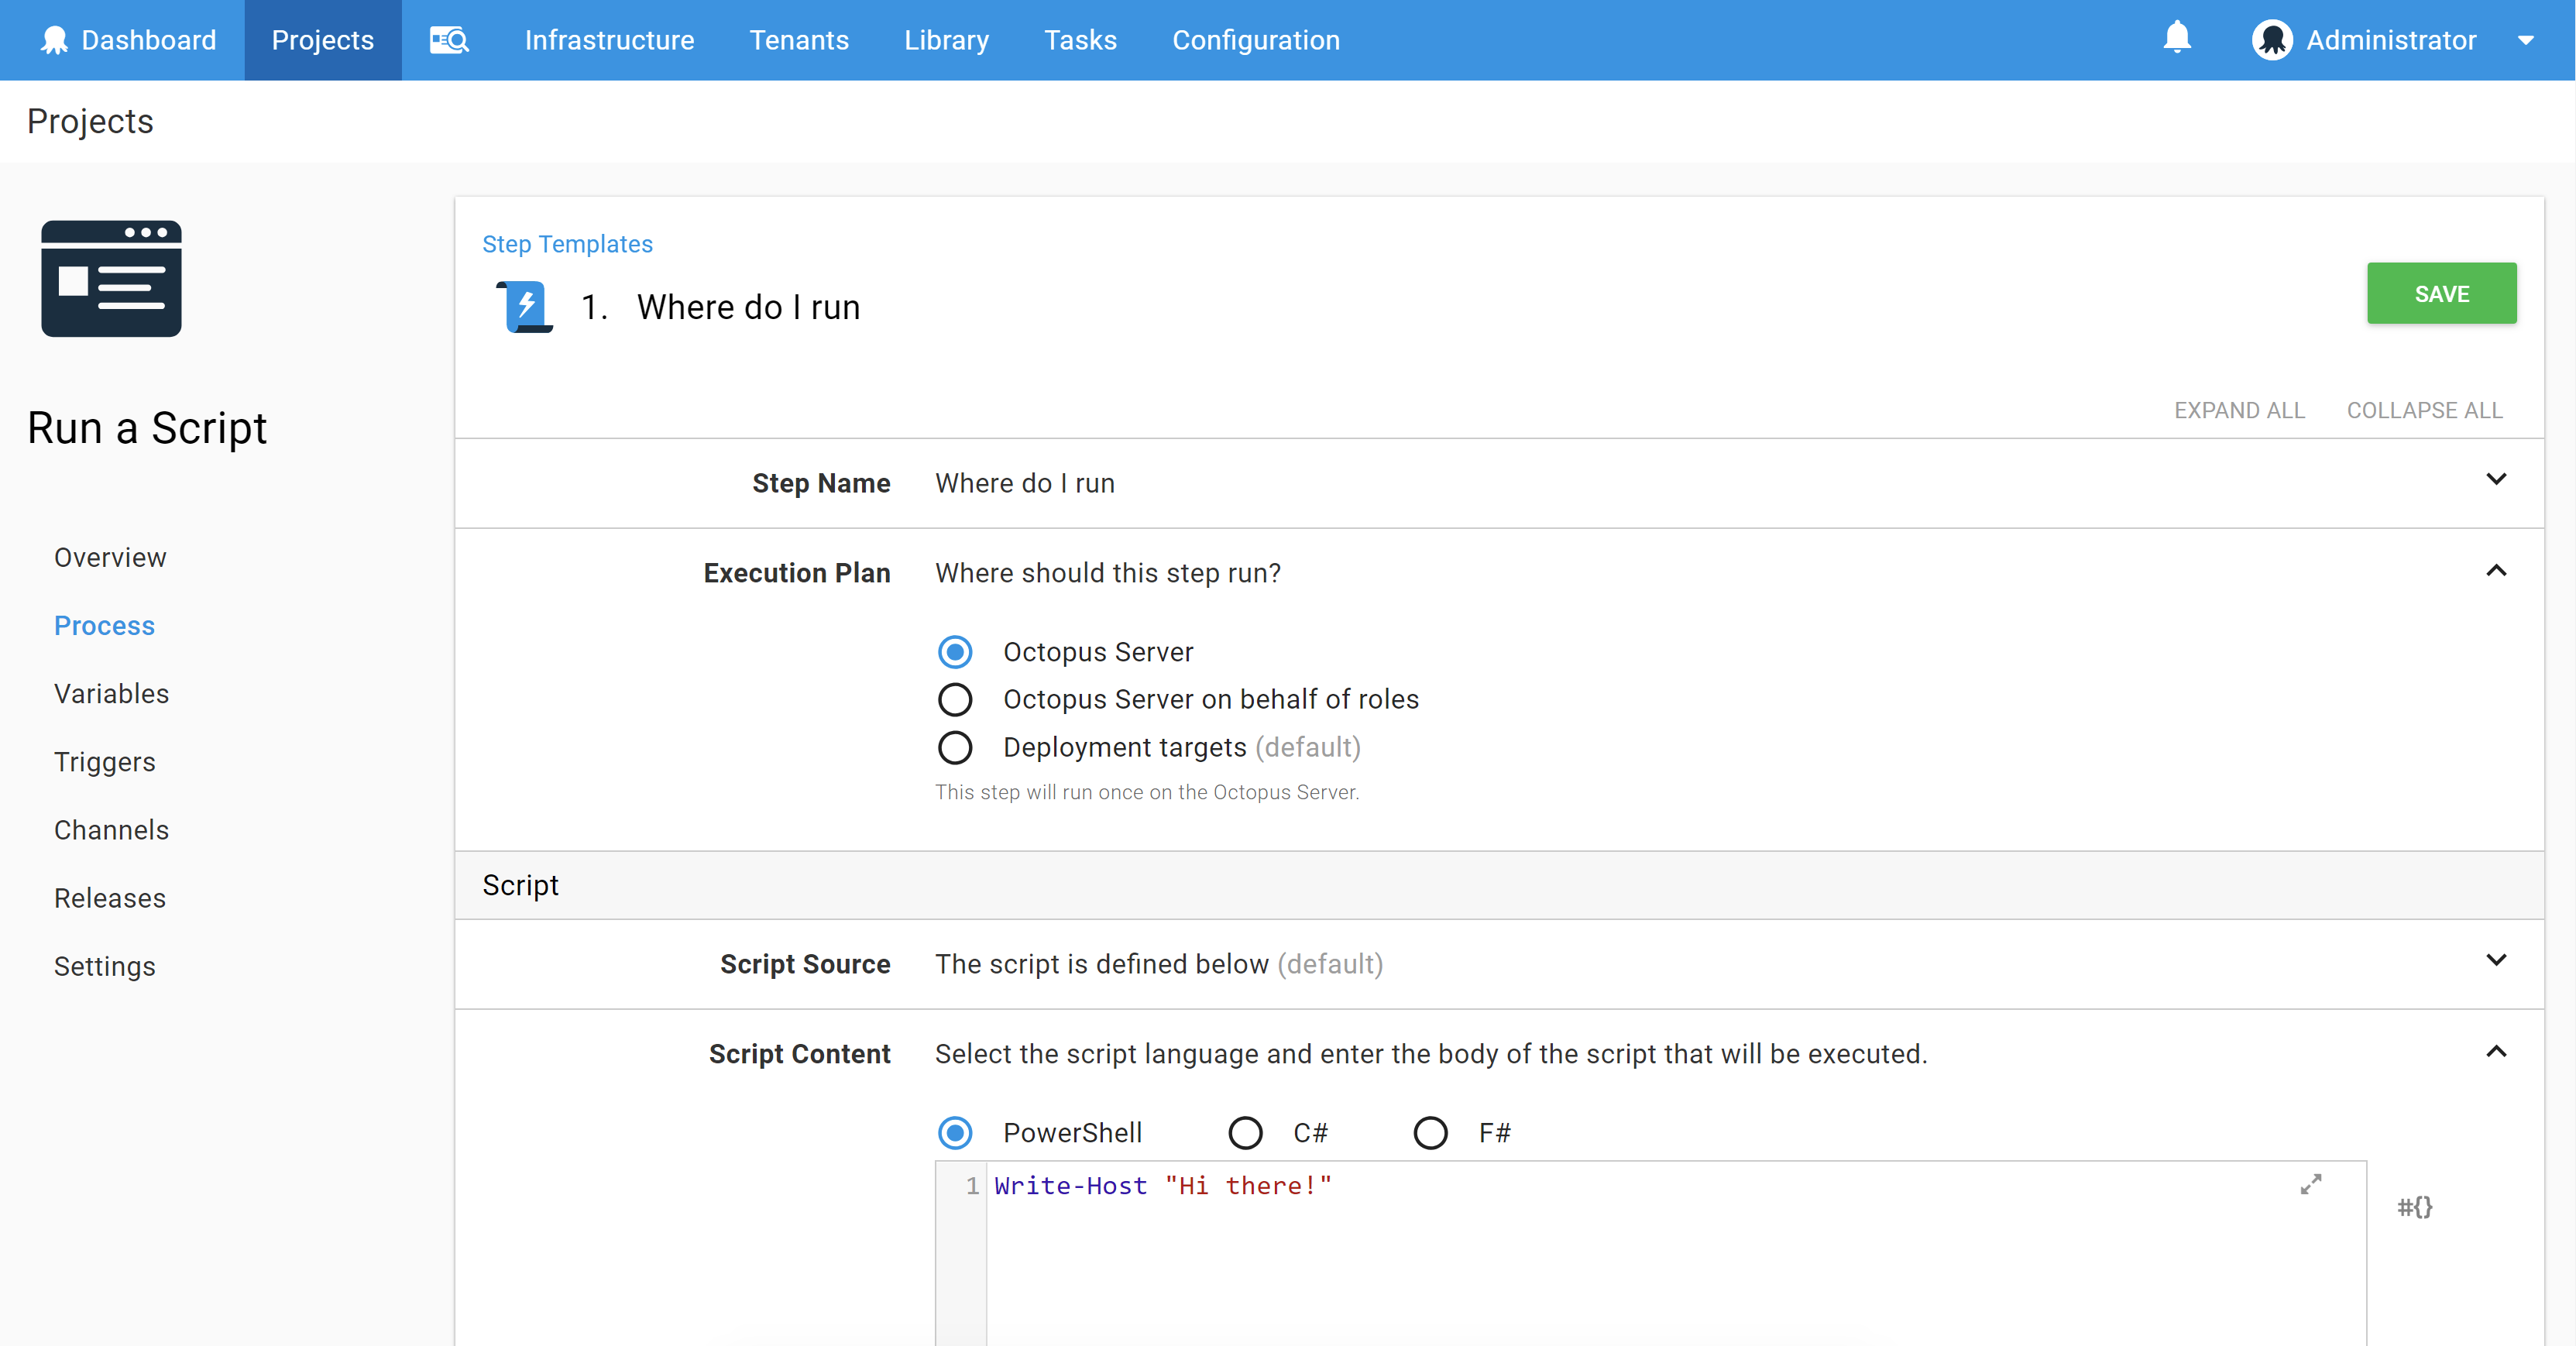
Task: Open the Step Templates link
Action: (567, 244)
